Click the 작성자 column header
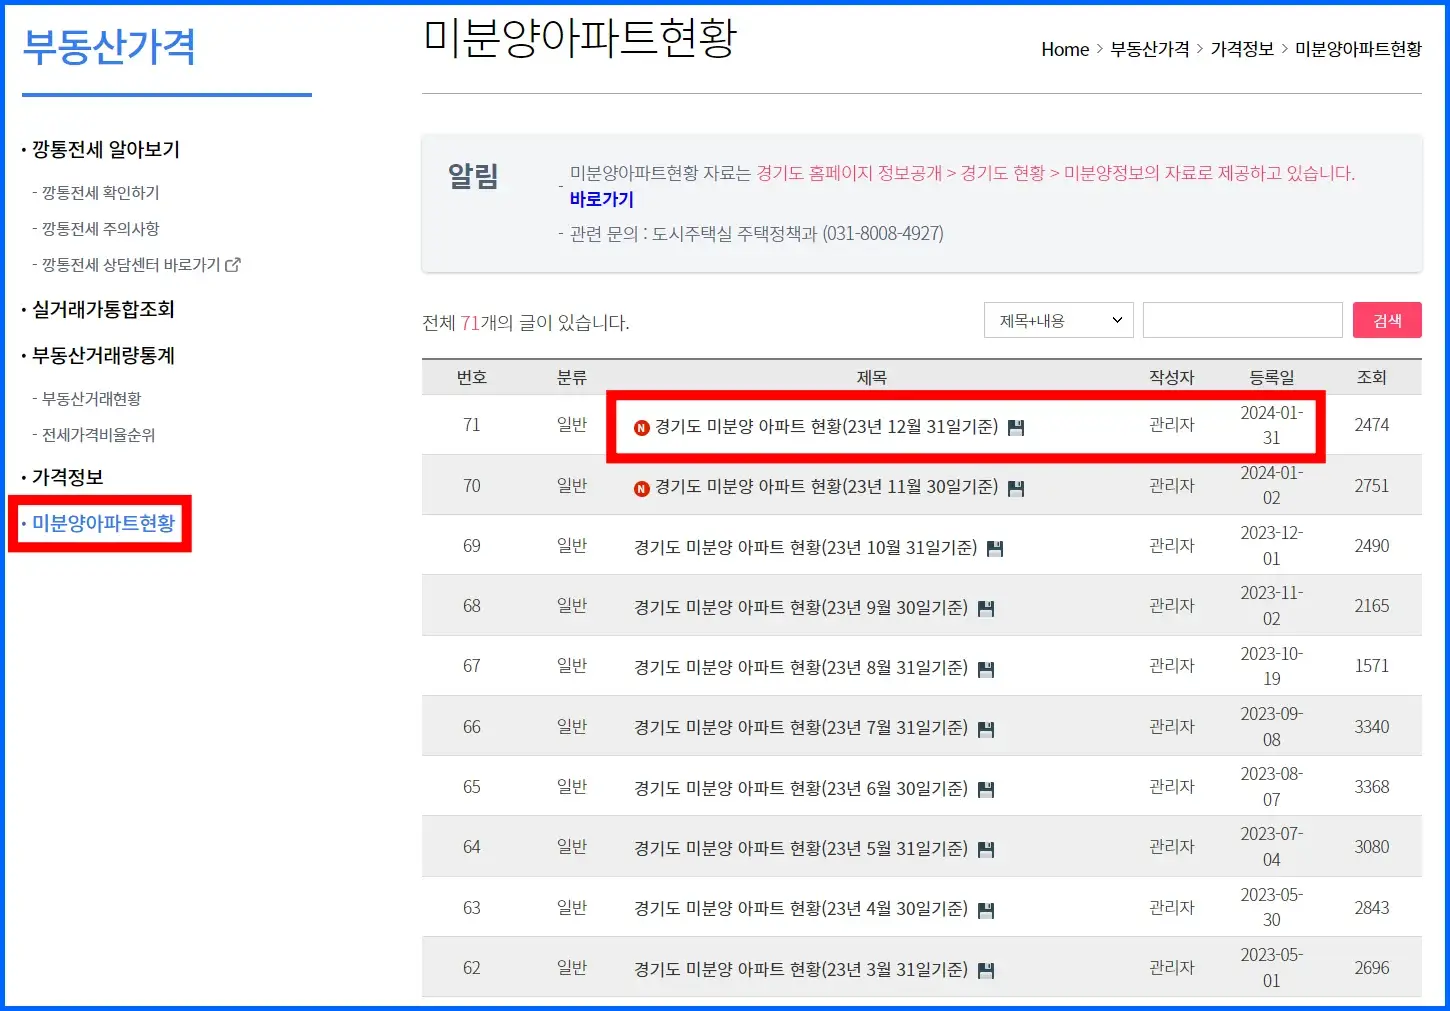Screen dimensions: 1450x1011 coord(1172,378)
